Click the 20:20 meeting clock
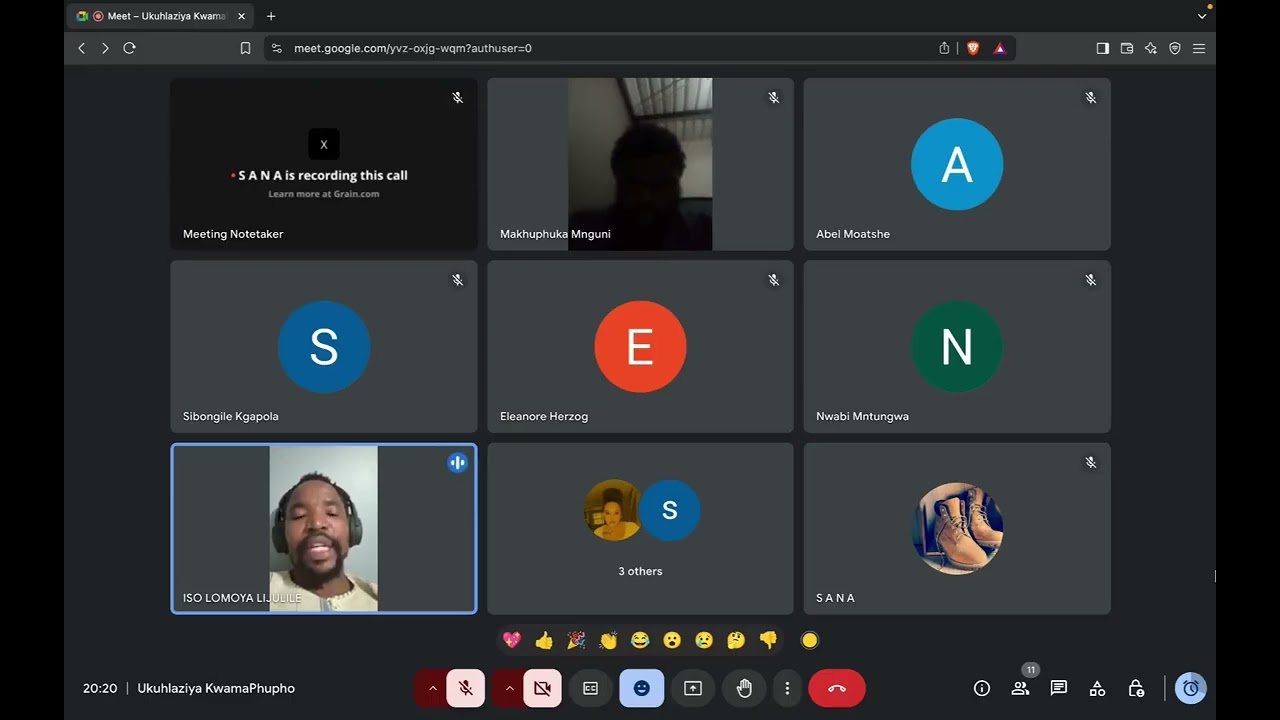Image resolution: width=1280 pixels, height=720 pixels. tap(100, 688)
